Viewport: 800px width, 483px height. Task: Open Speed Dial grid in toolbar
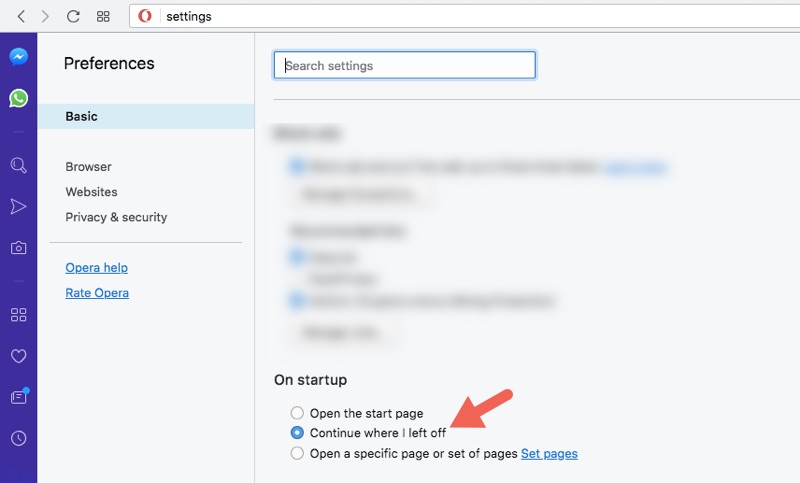coord(103,16)
